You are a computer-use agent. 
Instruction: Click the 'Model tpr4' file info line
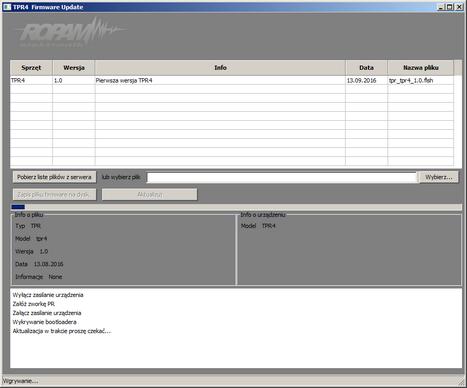31,239
